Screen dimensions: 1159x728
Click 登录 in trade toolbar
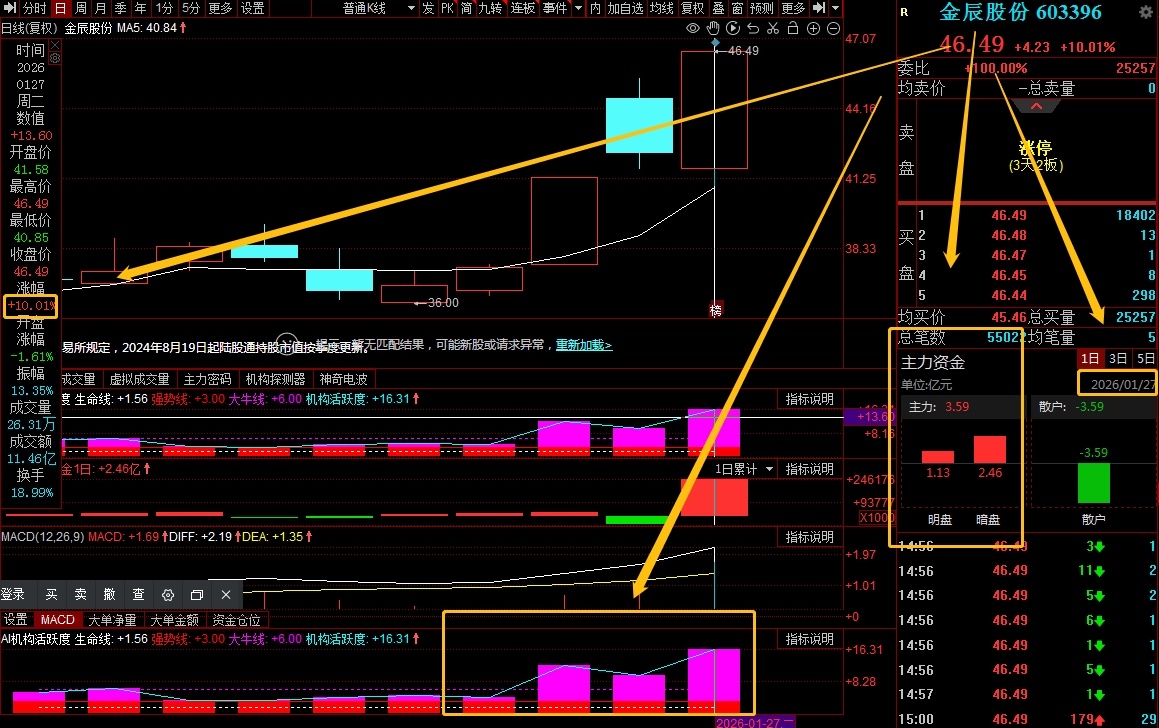click(x=13, y=595)
